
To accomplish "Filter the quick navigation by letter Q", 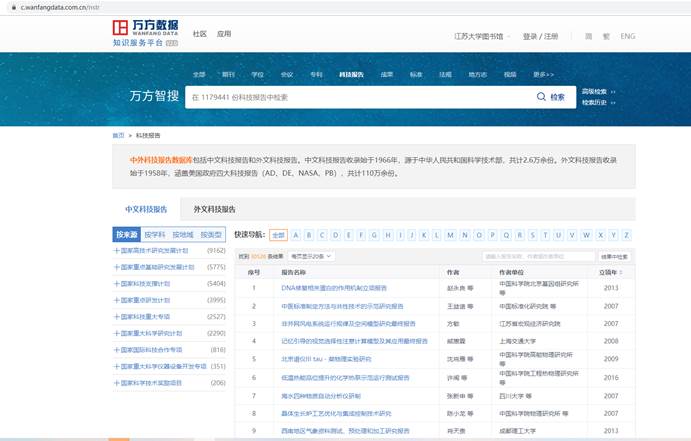I will coord(506,235).
